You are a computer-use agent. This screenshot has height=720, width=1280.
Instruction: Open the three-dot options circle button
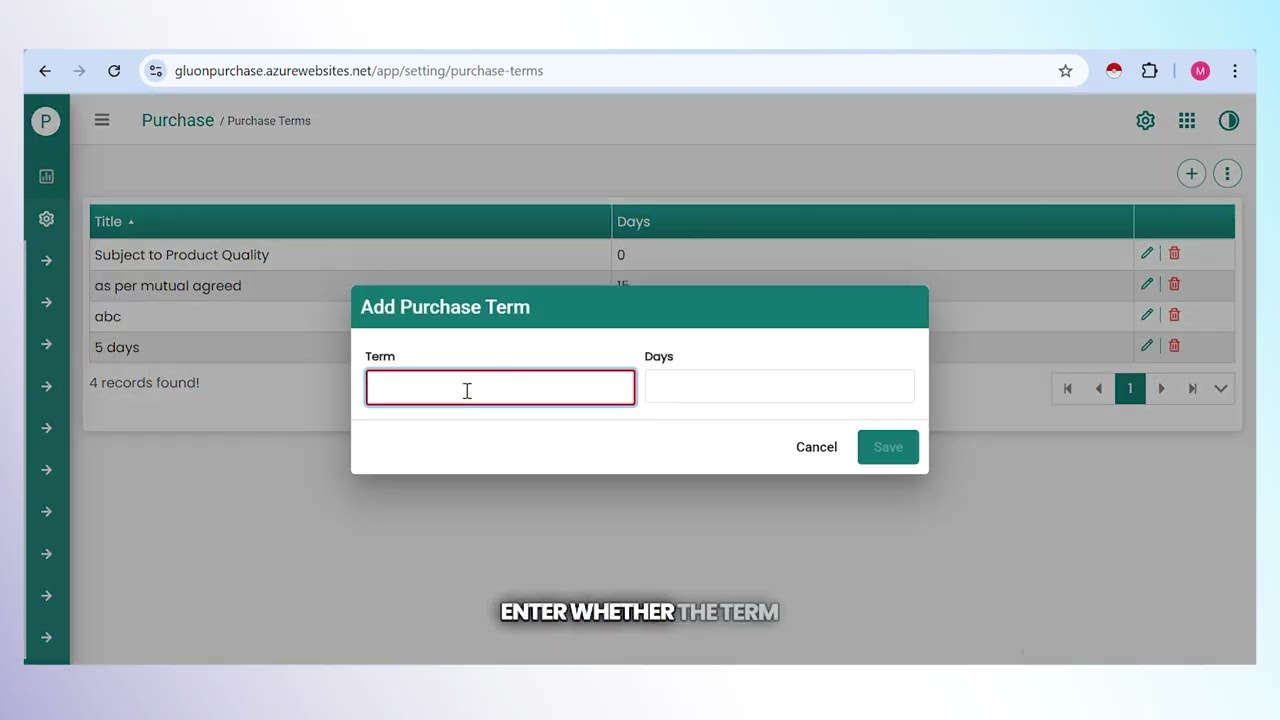click(x=1227, y=174)
